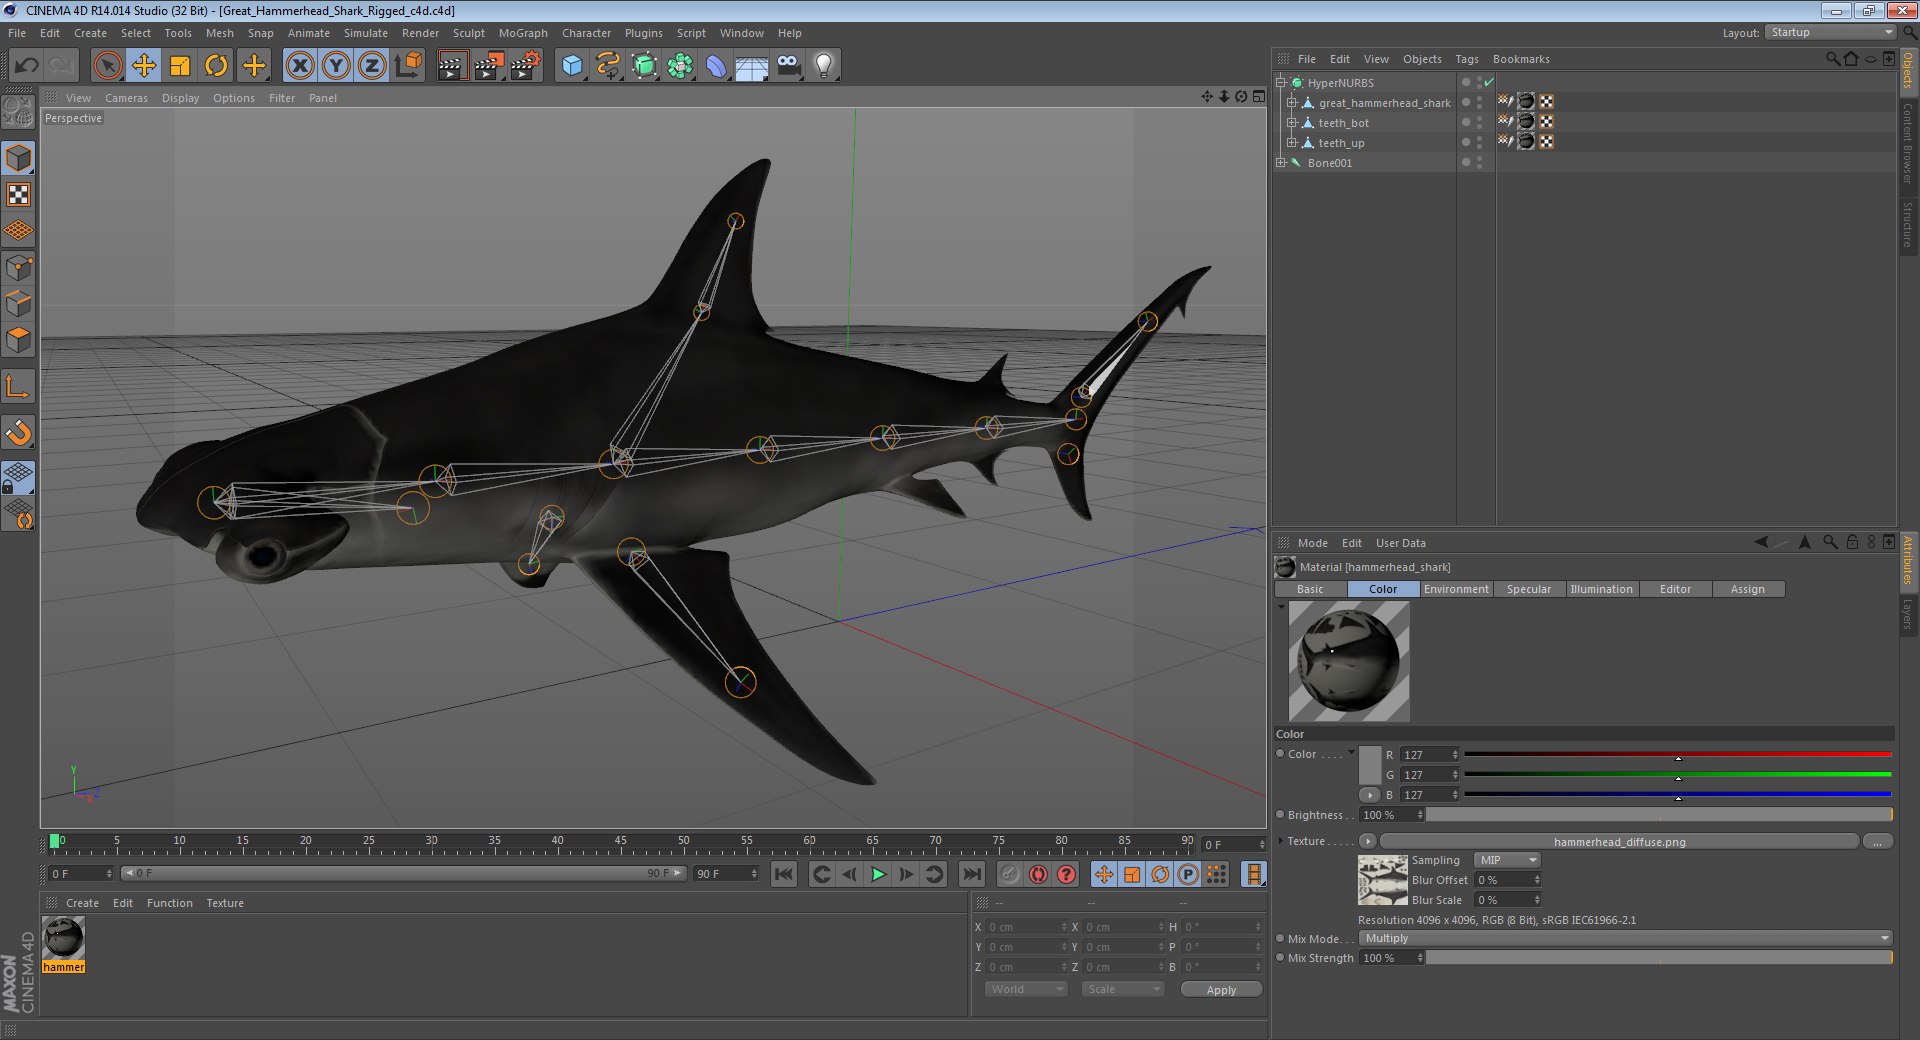Activate the Move tool
The image size is (1920, 1040).
(x=143, y=66)
